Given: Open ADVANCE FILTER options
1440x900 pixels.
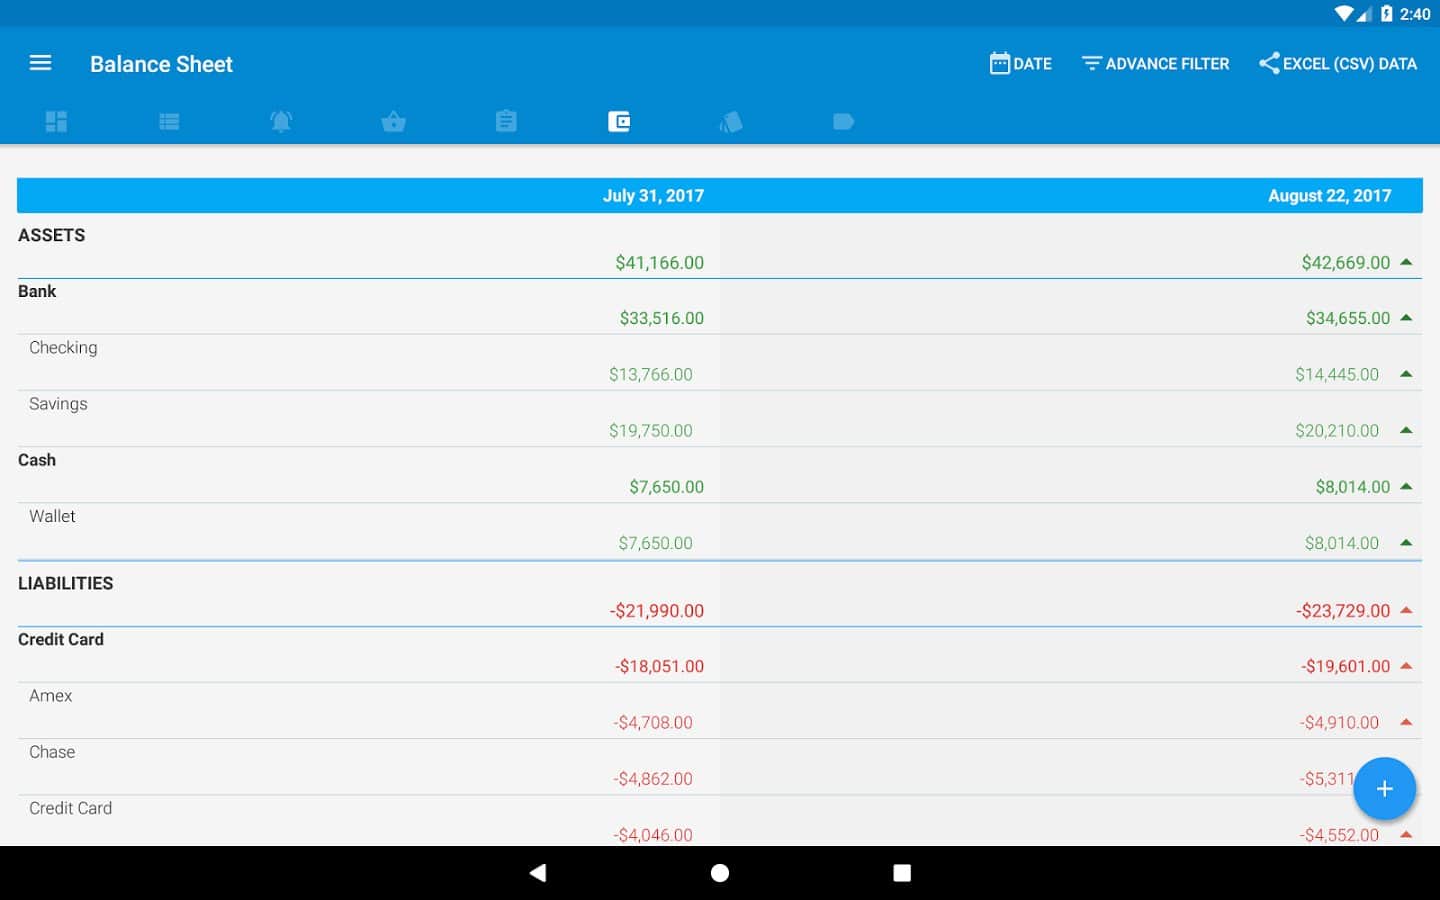Looking at the screenshot, I should click(1155, 64).
